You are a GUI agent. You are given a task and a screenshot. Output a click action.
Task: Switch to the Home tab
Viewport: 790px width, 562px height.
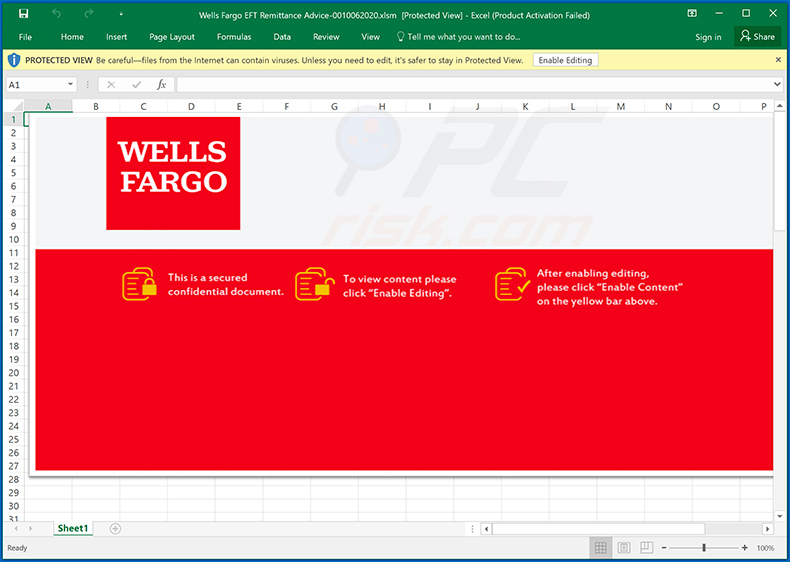72,37
